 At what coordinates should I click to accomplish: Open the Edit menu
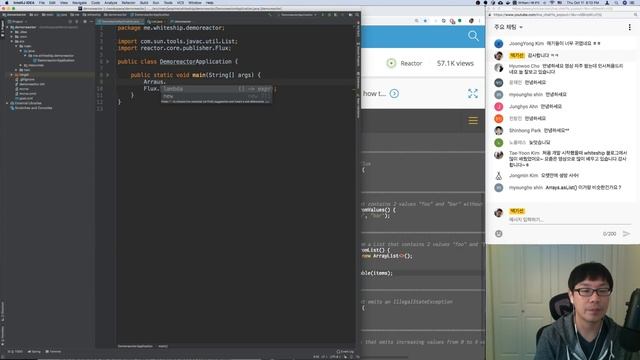click(x=52, y=3)
